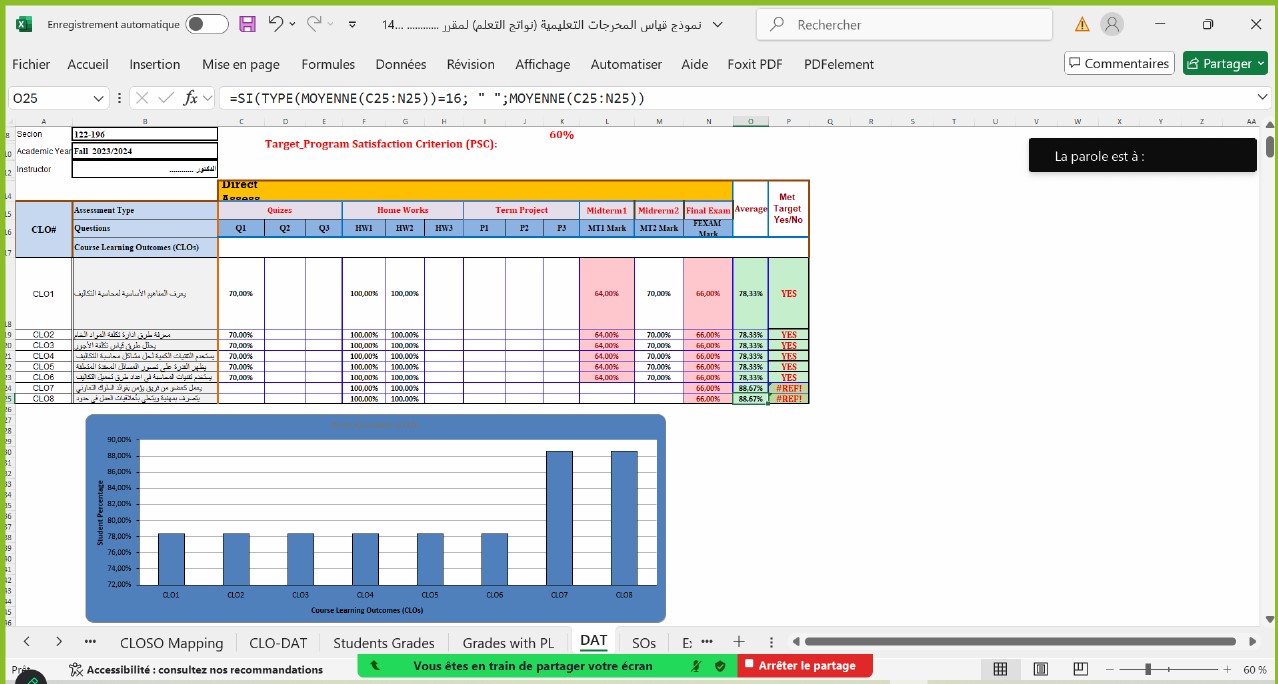Click the Undo arrow icon
This screenshot has height=684, width=1278.
[x=276, y=24]
